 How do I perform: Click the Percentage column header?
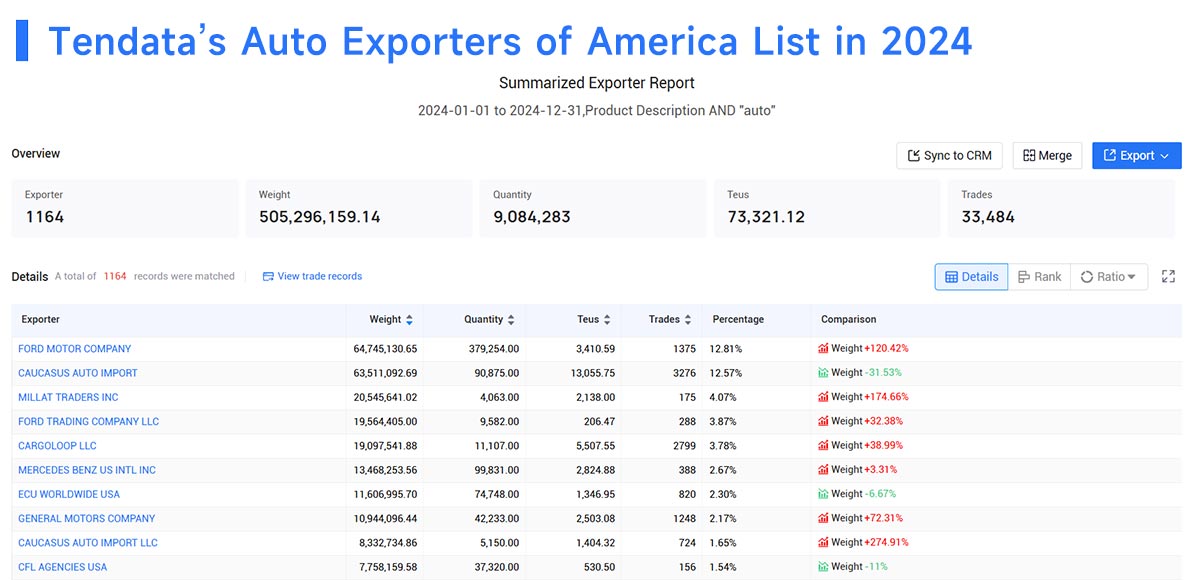pos(738,320)
